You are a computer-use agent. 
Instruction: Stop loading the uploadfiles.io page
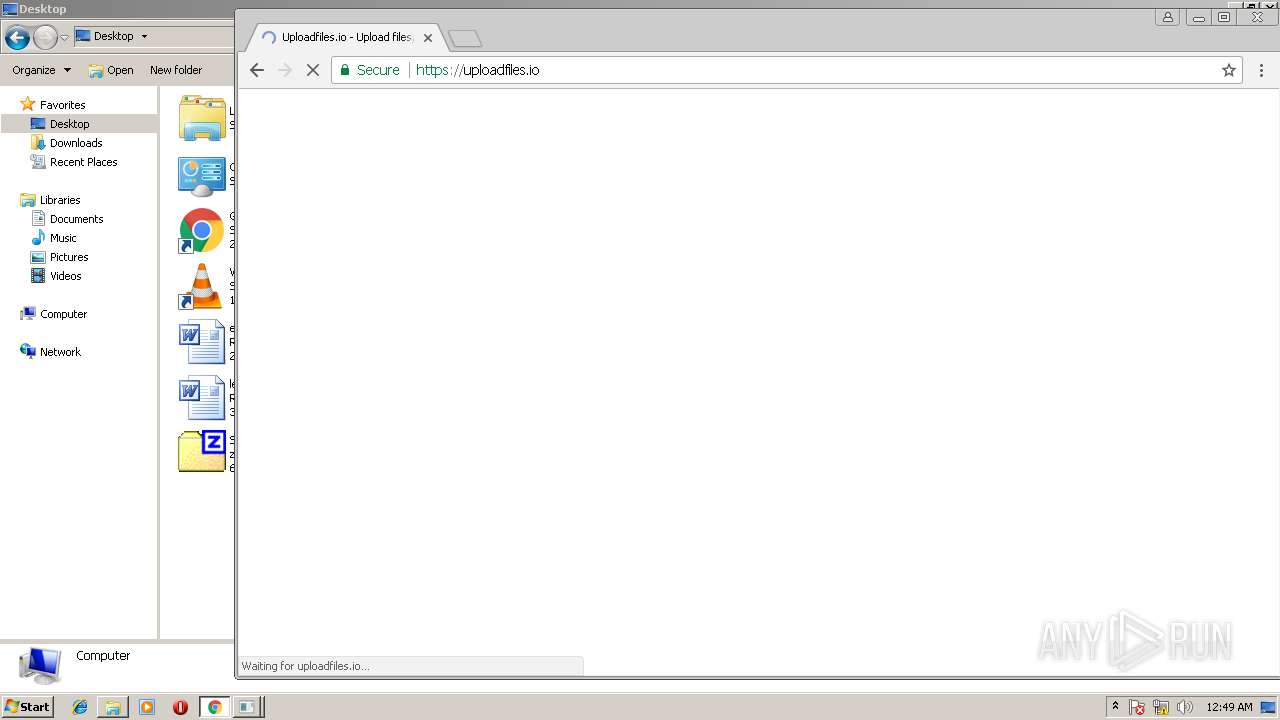[312, 70]
